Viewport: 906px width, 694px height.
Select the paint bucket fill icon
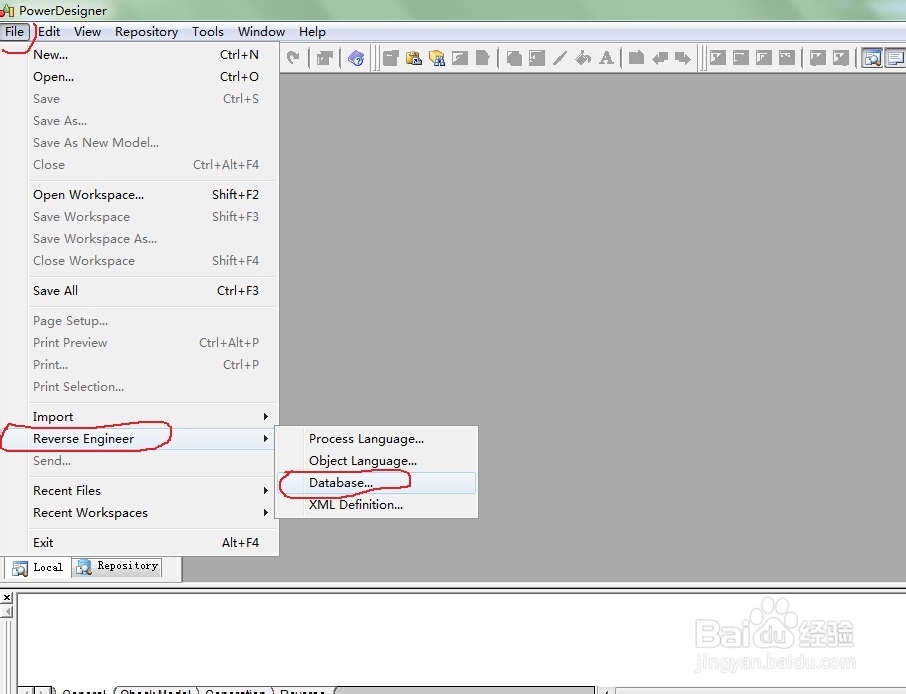583,58
